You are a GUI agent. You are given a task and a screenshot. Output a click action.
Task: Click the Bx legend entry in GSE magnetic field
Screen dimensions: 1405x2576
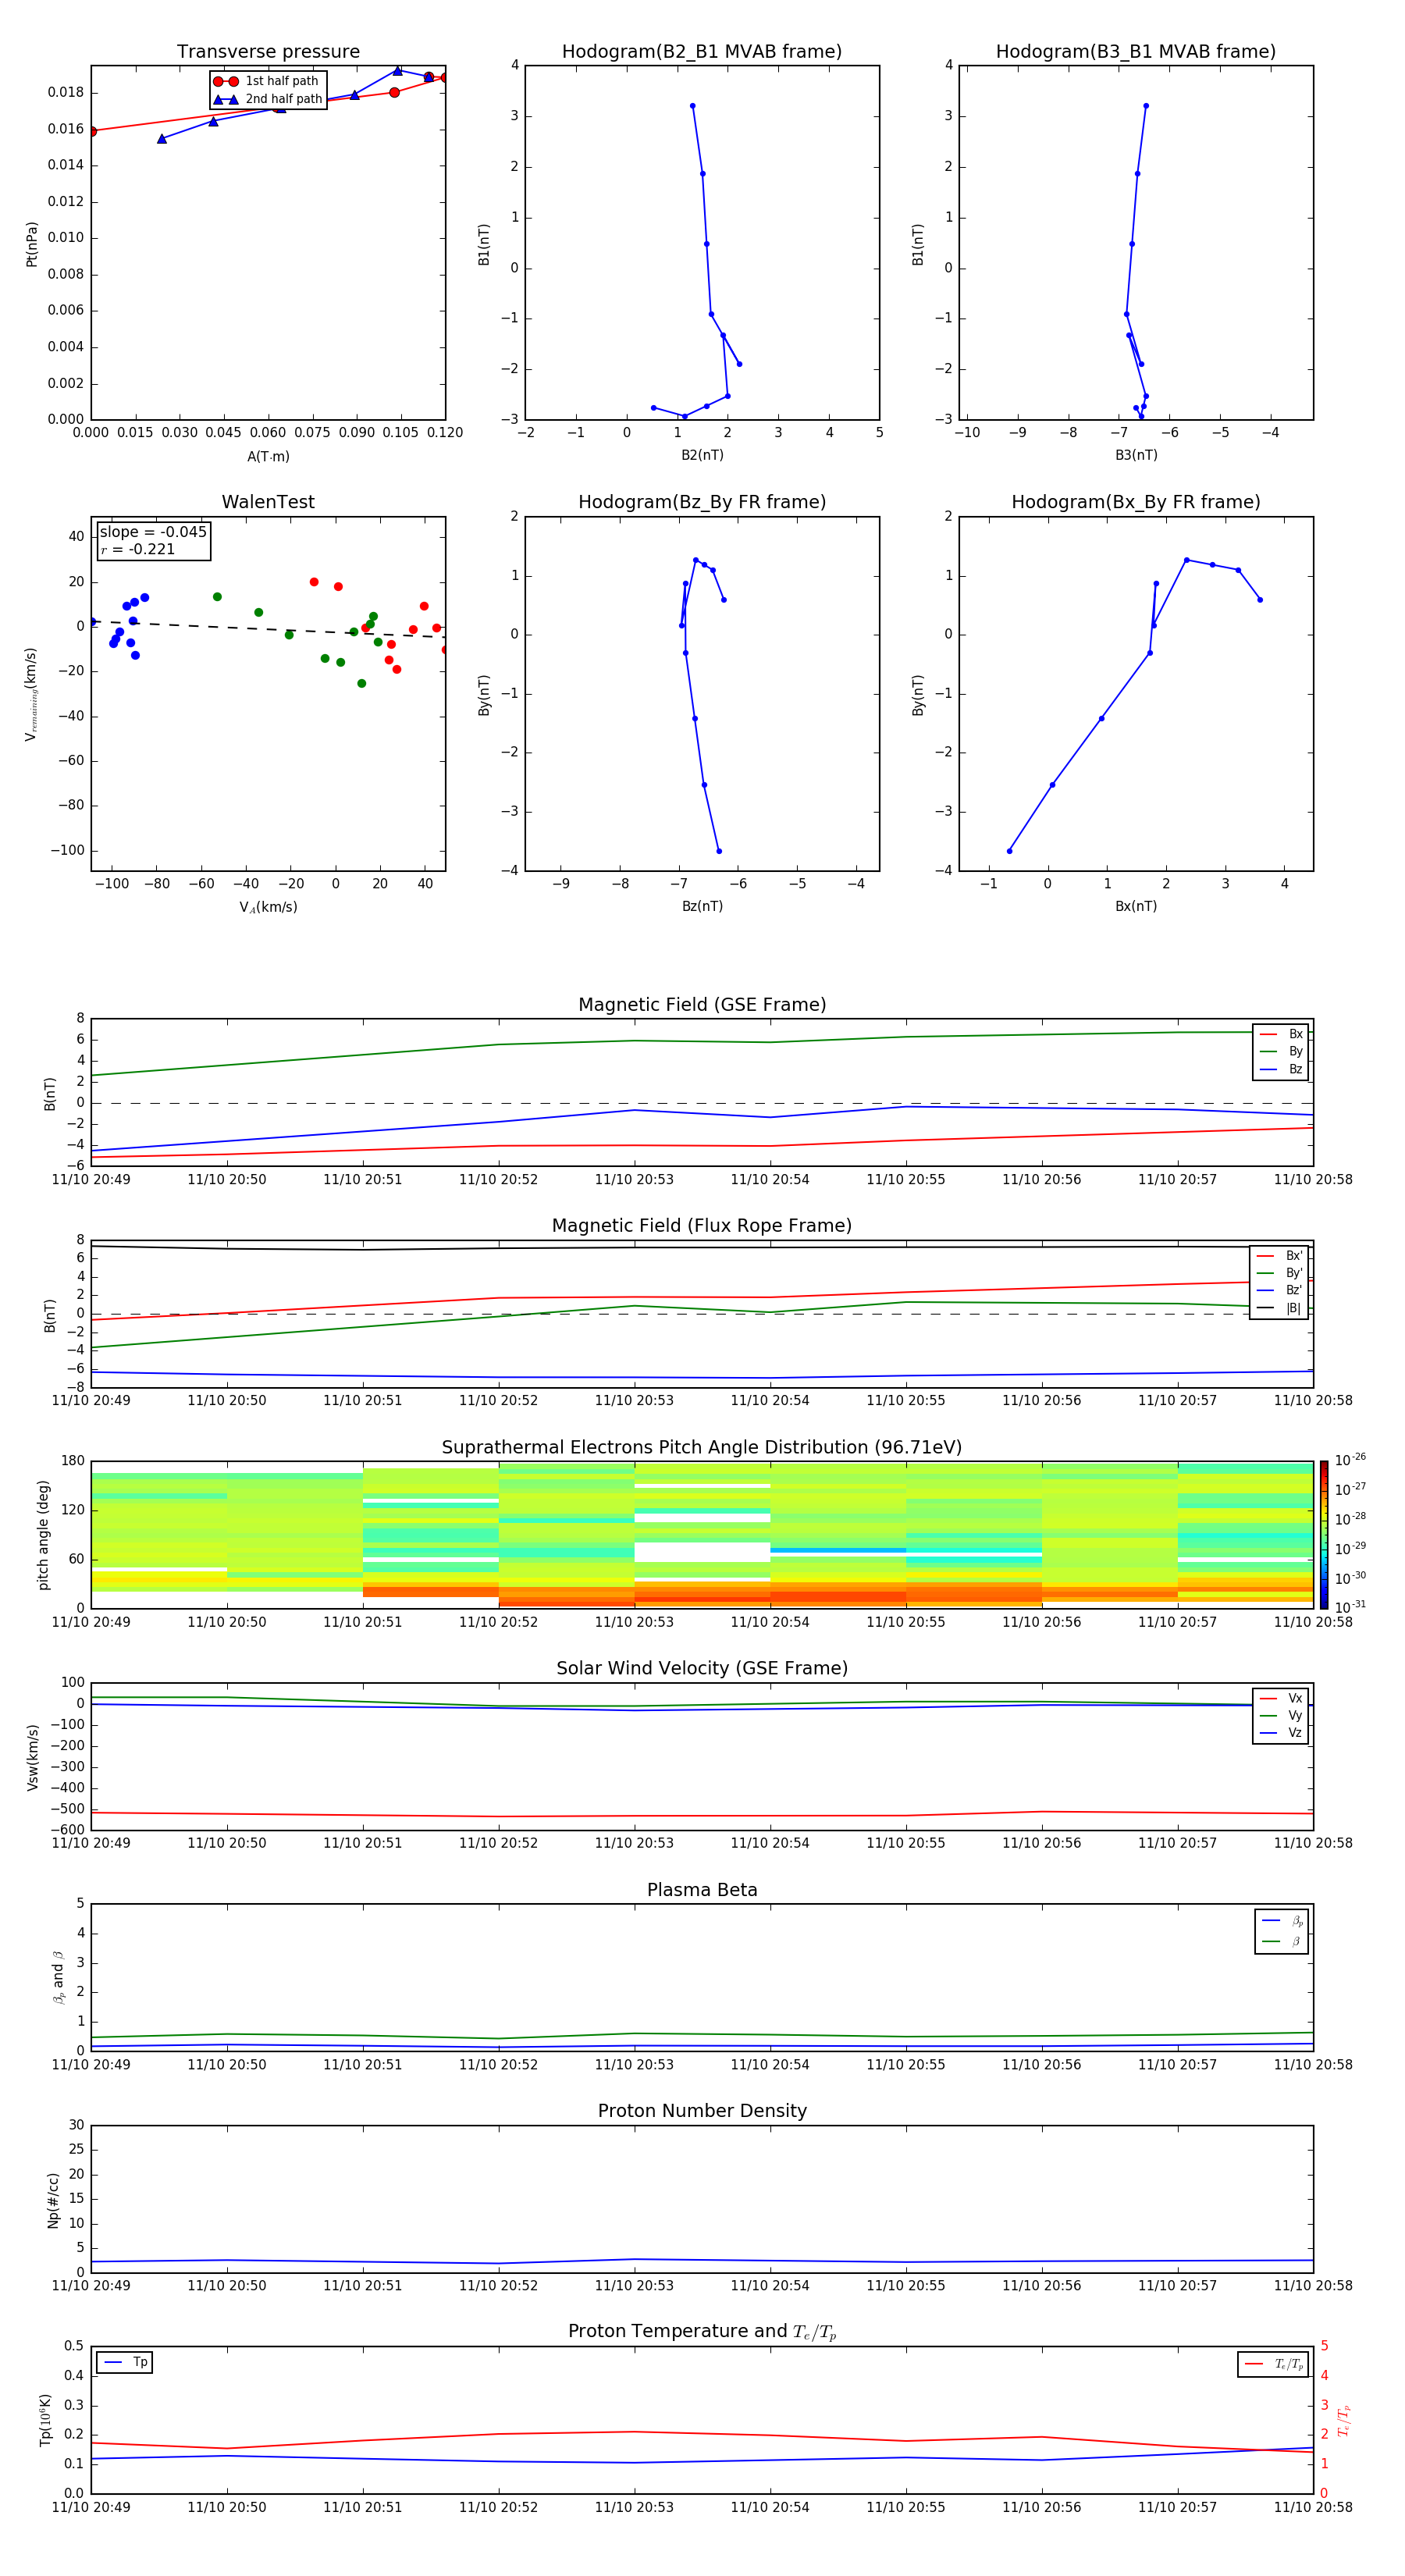[1282, 1034]
